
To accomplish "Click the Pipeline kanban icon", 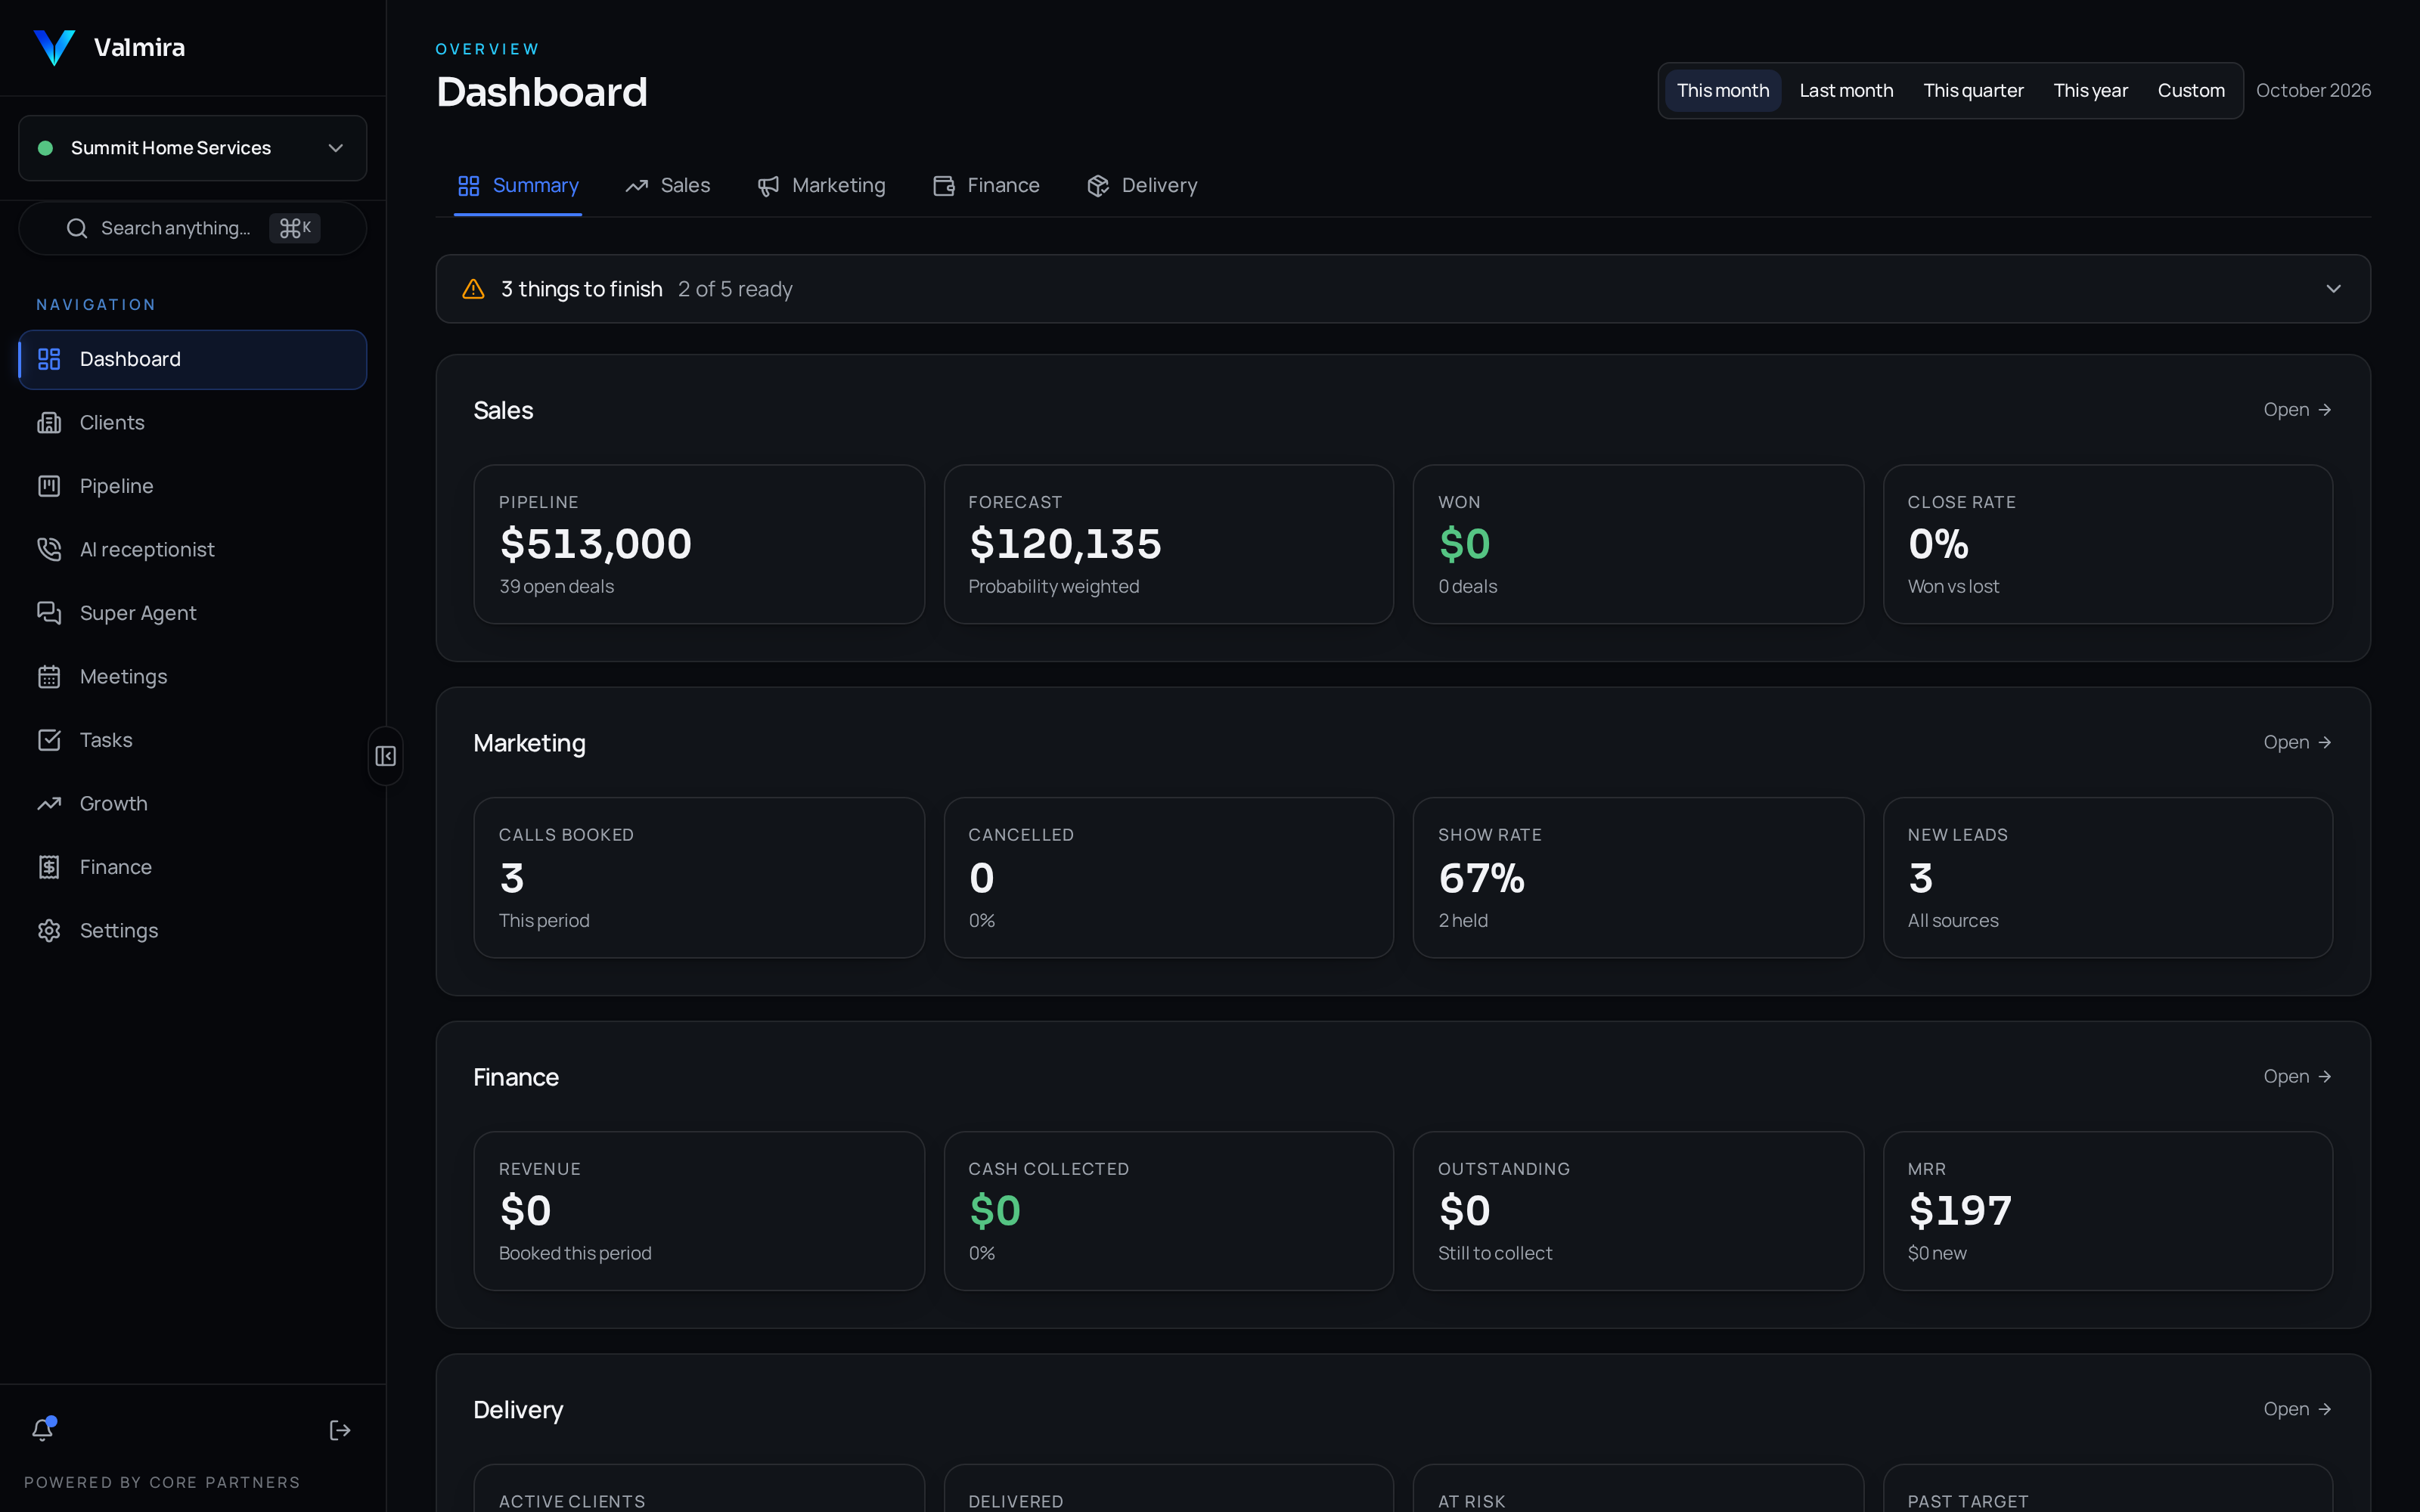I will click(49, 486).
